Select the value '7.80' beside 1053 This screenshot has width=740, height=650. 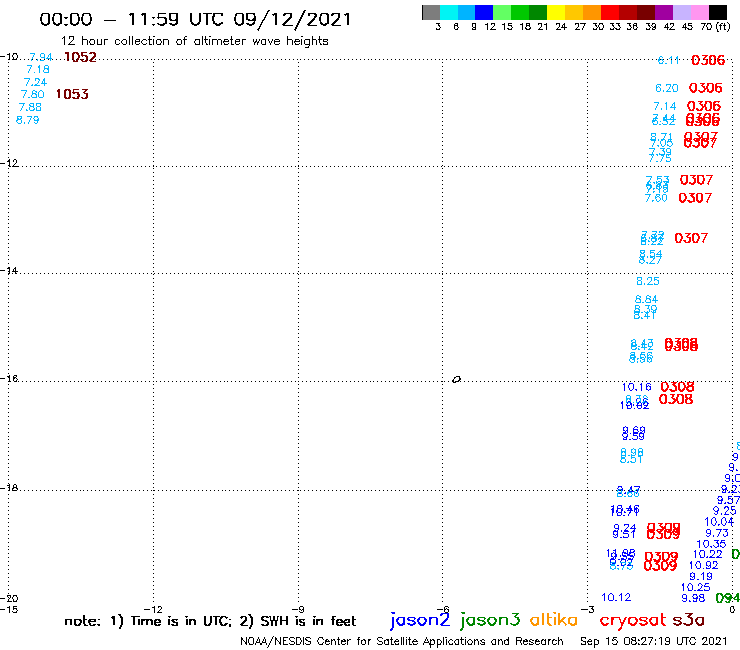[33, 94]
